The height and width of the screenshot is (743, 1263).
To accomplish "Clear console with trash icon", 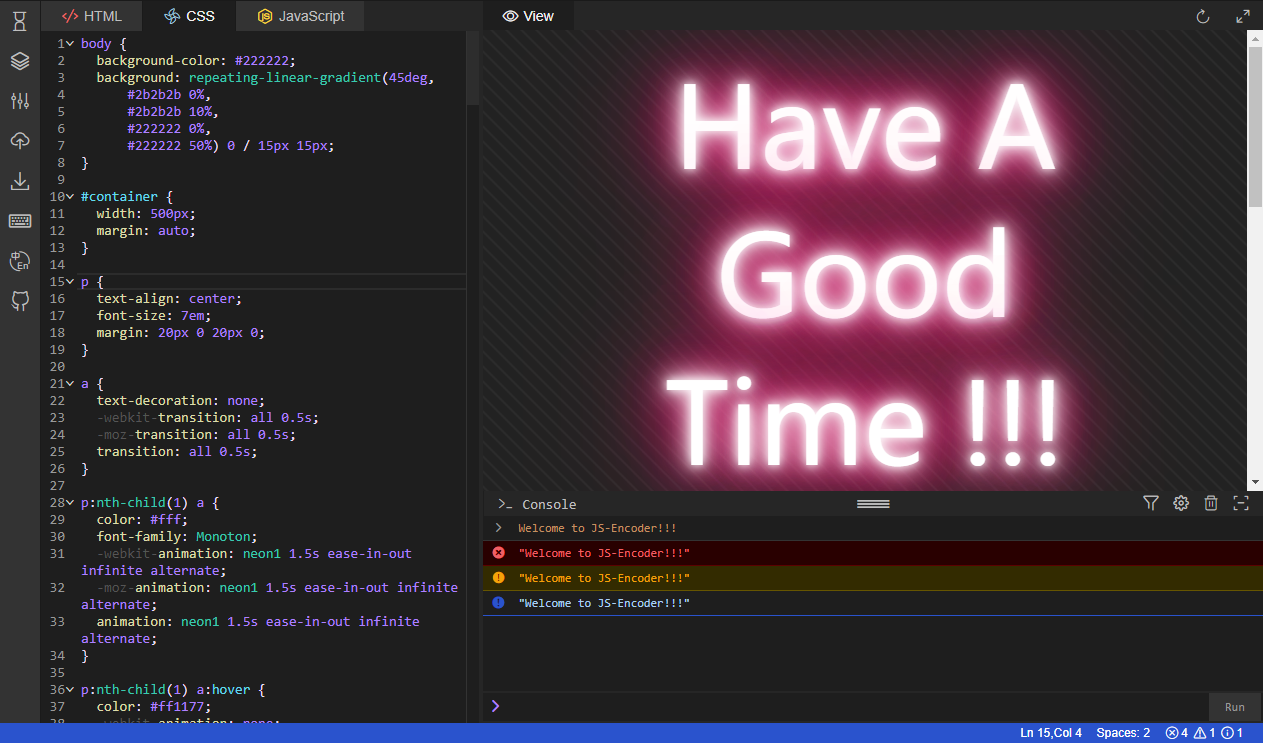I will pyautogui.click(x=1211, y=503).
